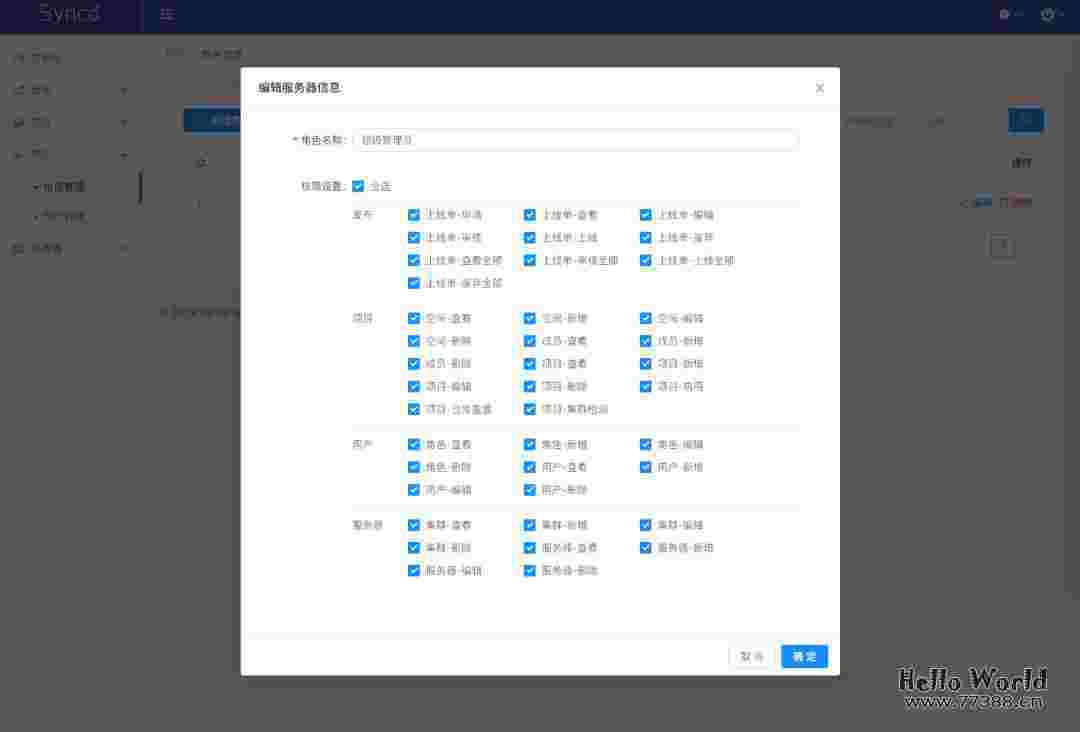Image resolution: width=1080 pixels, height=732 pixels.
Task: Uncheck the 上线单-申请 permission
Action: click(414, 215)
